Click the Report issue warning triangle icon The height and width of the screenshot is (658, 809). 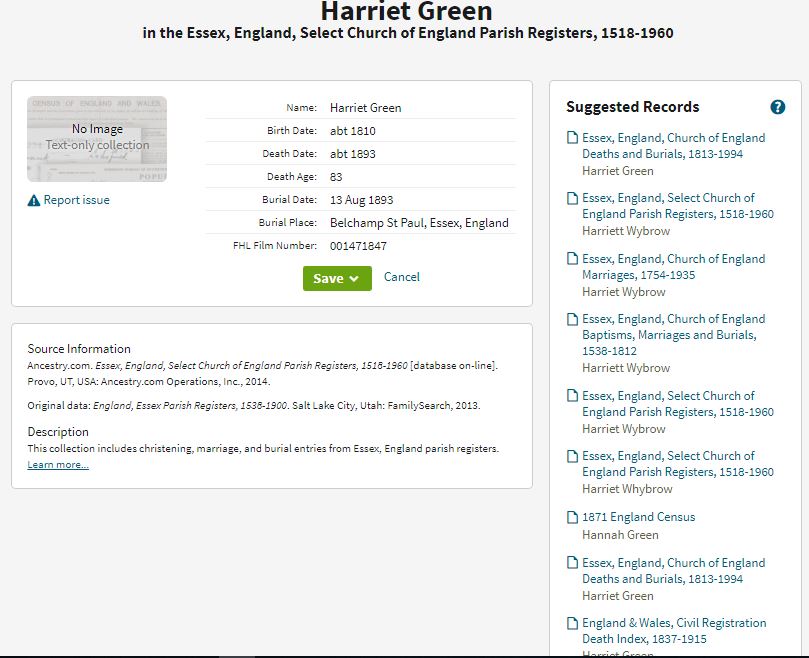[34, 200]
